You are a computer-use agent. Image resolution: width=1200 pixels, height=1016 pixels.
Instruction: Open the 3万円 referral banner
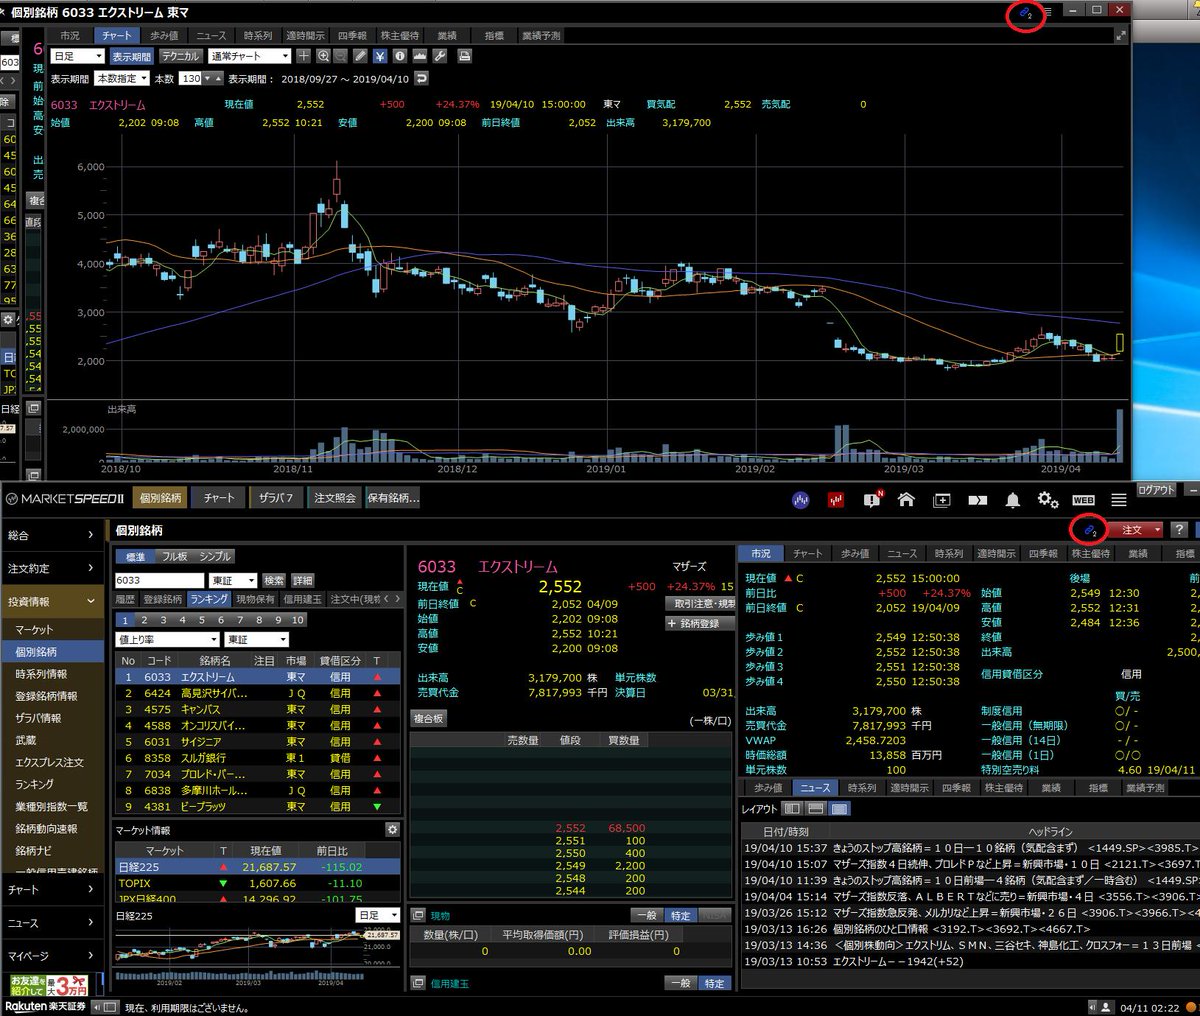click(x=49, y=985)
